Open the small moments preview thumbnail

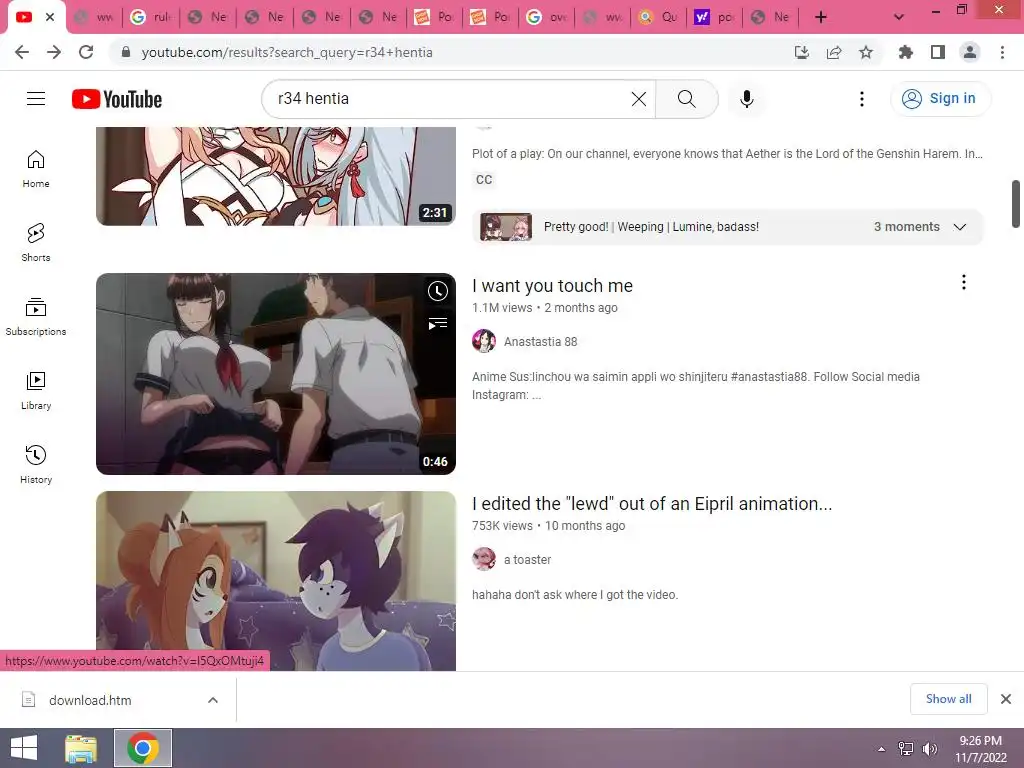[x=506, y=227]
